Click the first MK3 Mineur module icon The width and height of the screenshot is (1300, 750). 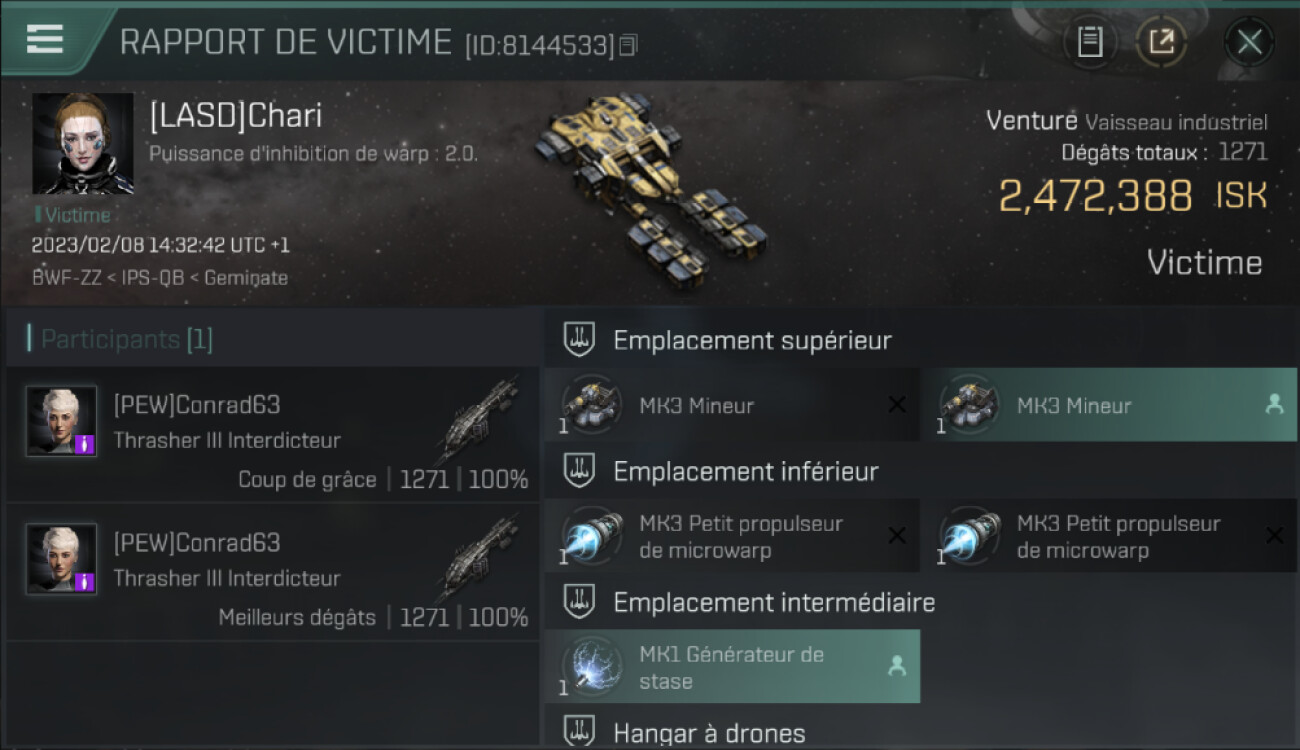[592, 404]
